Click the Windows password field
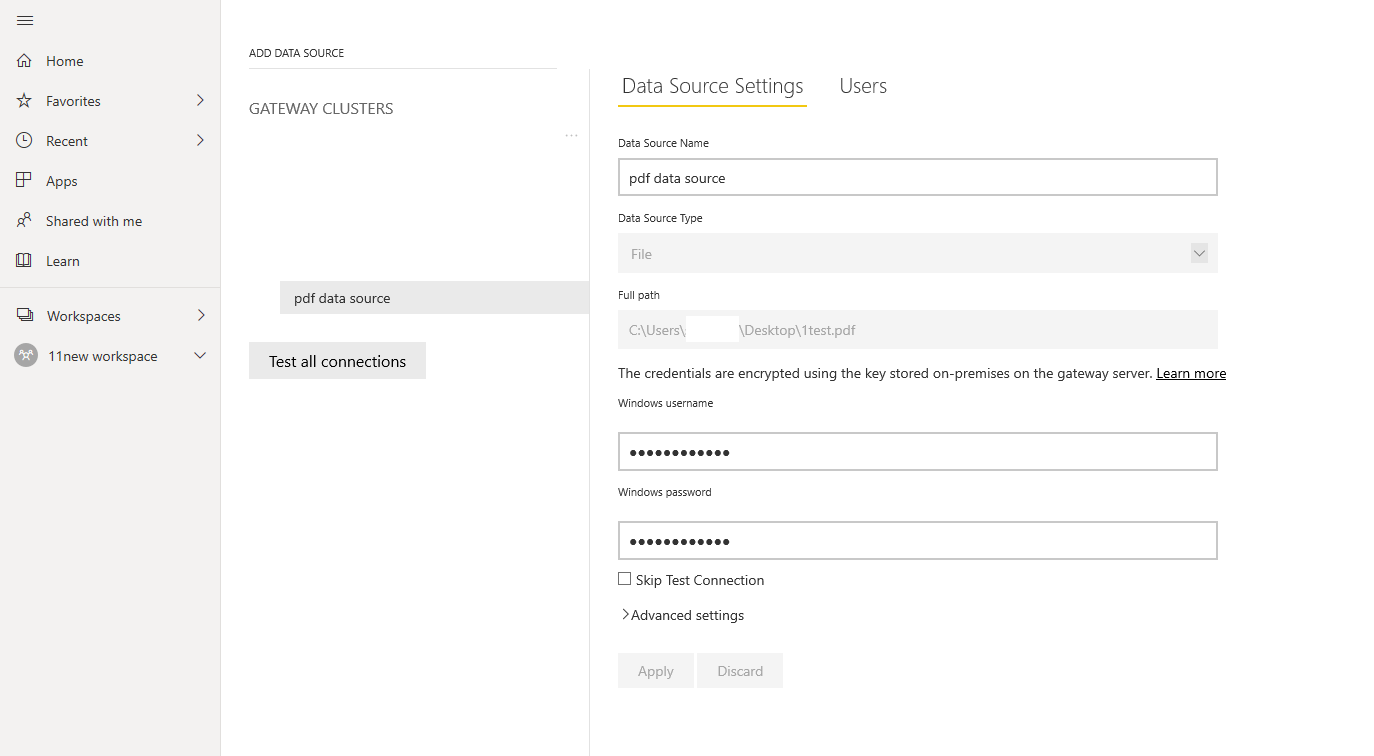The image size is (1374, 756). click(x=918, y=540)
